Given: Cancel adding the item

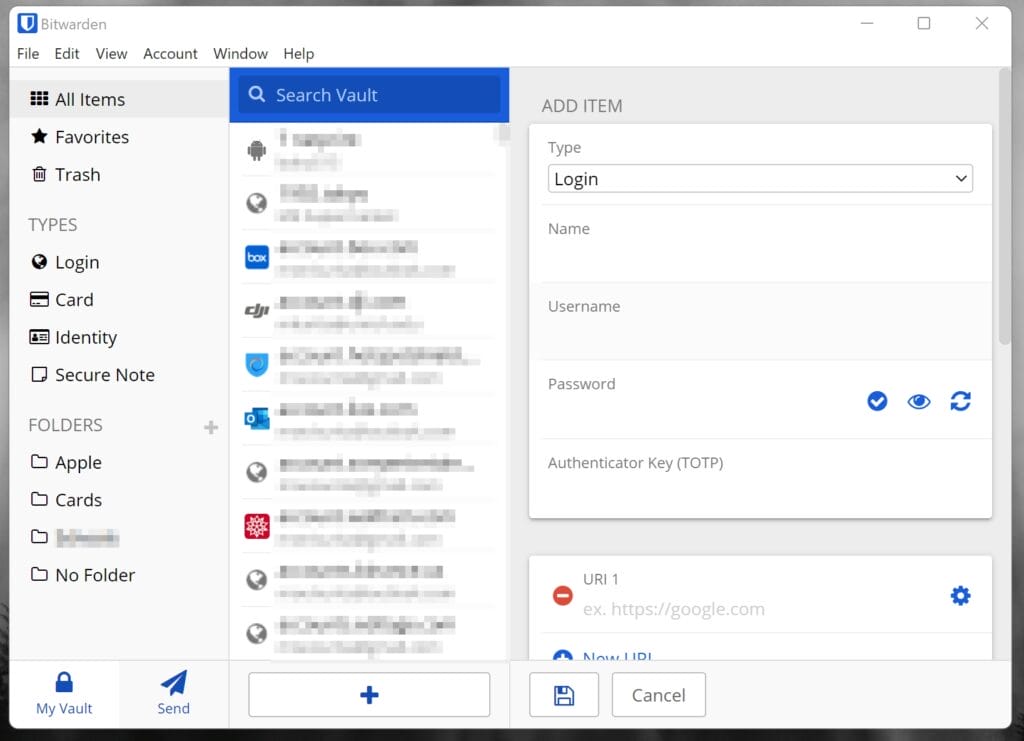Looking at the screenshot, I should pos(658,695).
